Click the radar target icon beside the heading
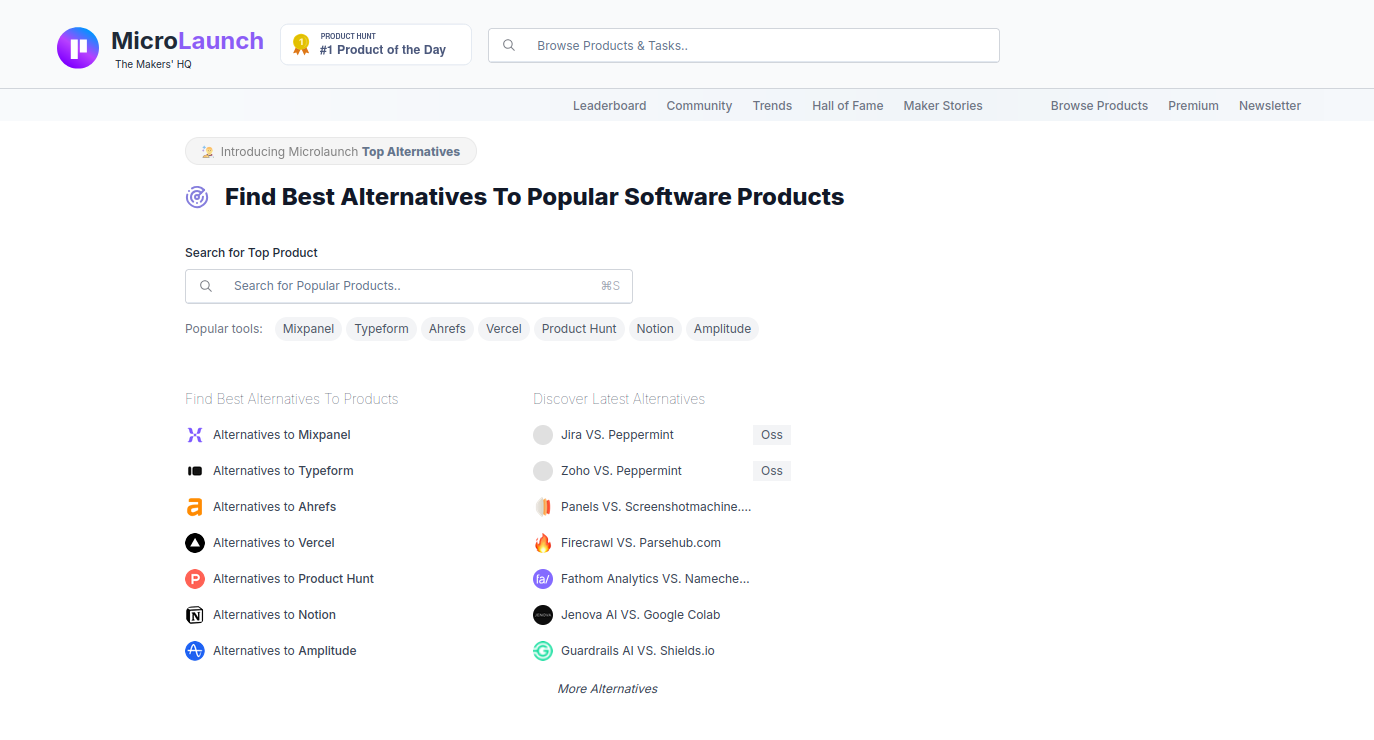This screenshot has width=1374, height=740. click(x=197, y=197)
